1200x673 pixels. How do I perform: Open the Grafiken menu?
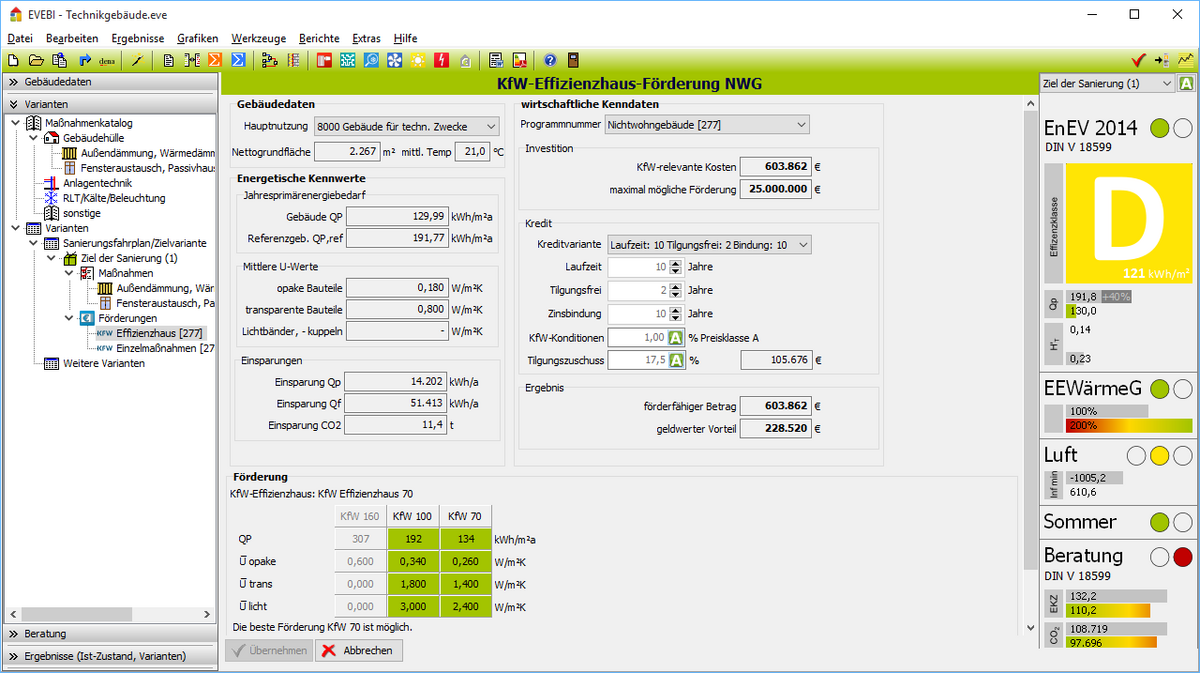(x=197, y=38)
